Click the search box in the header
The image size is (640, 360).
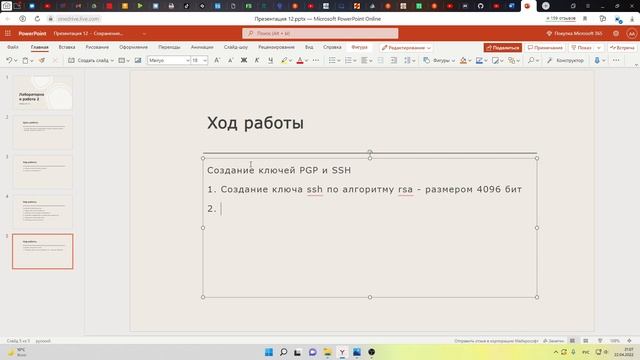320,33
